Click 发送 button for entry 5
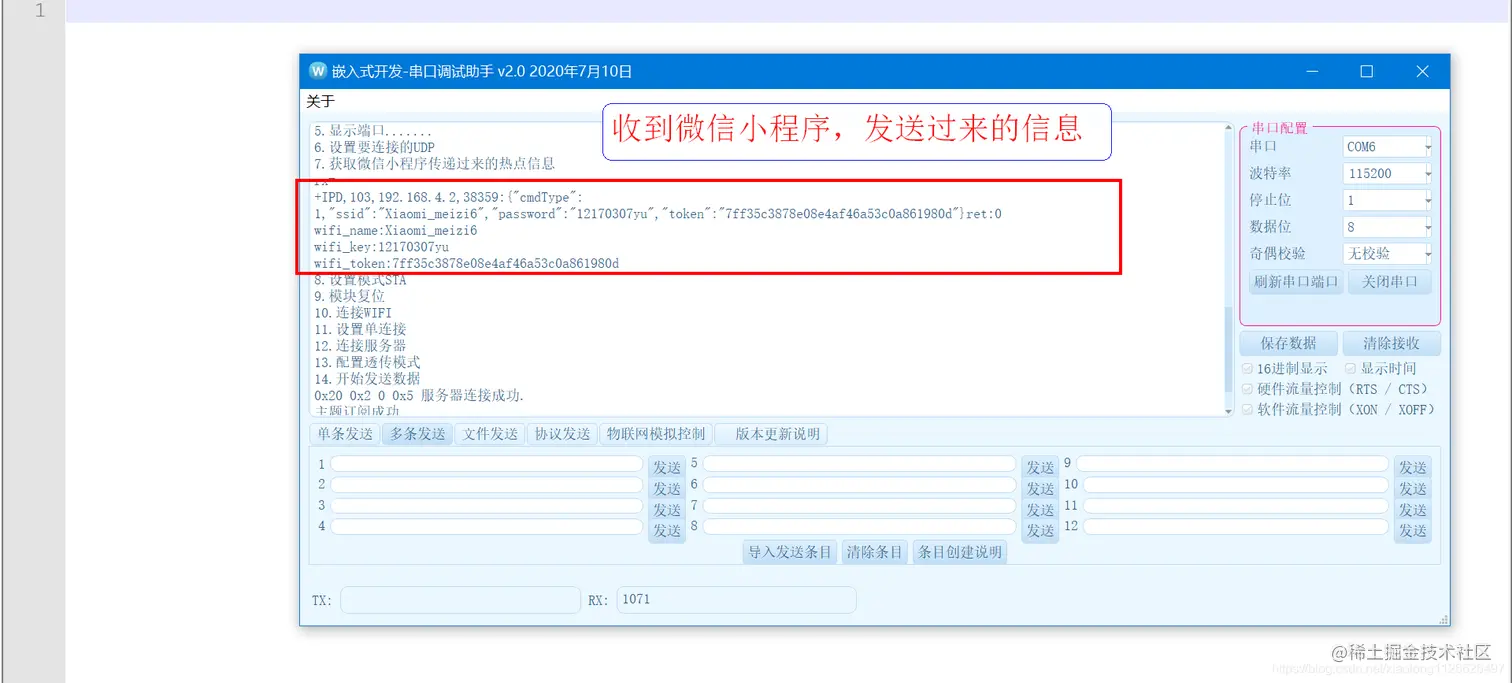 pyautogui.click(x=1040, y=467)
